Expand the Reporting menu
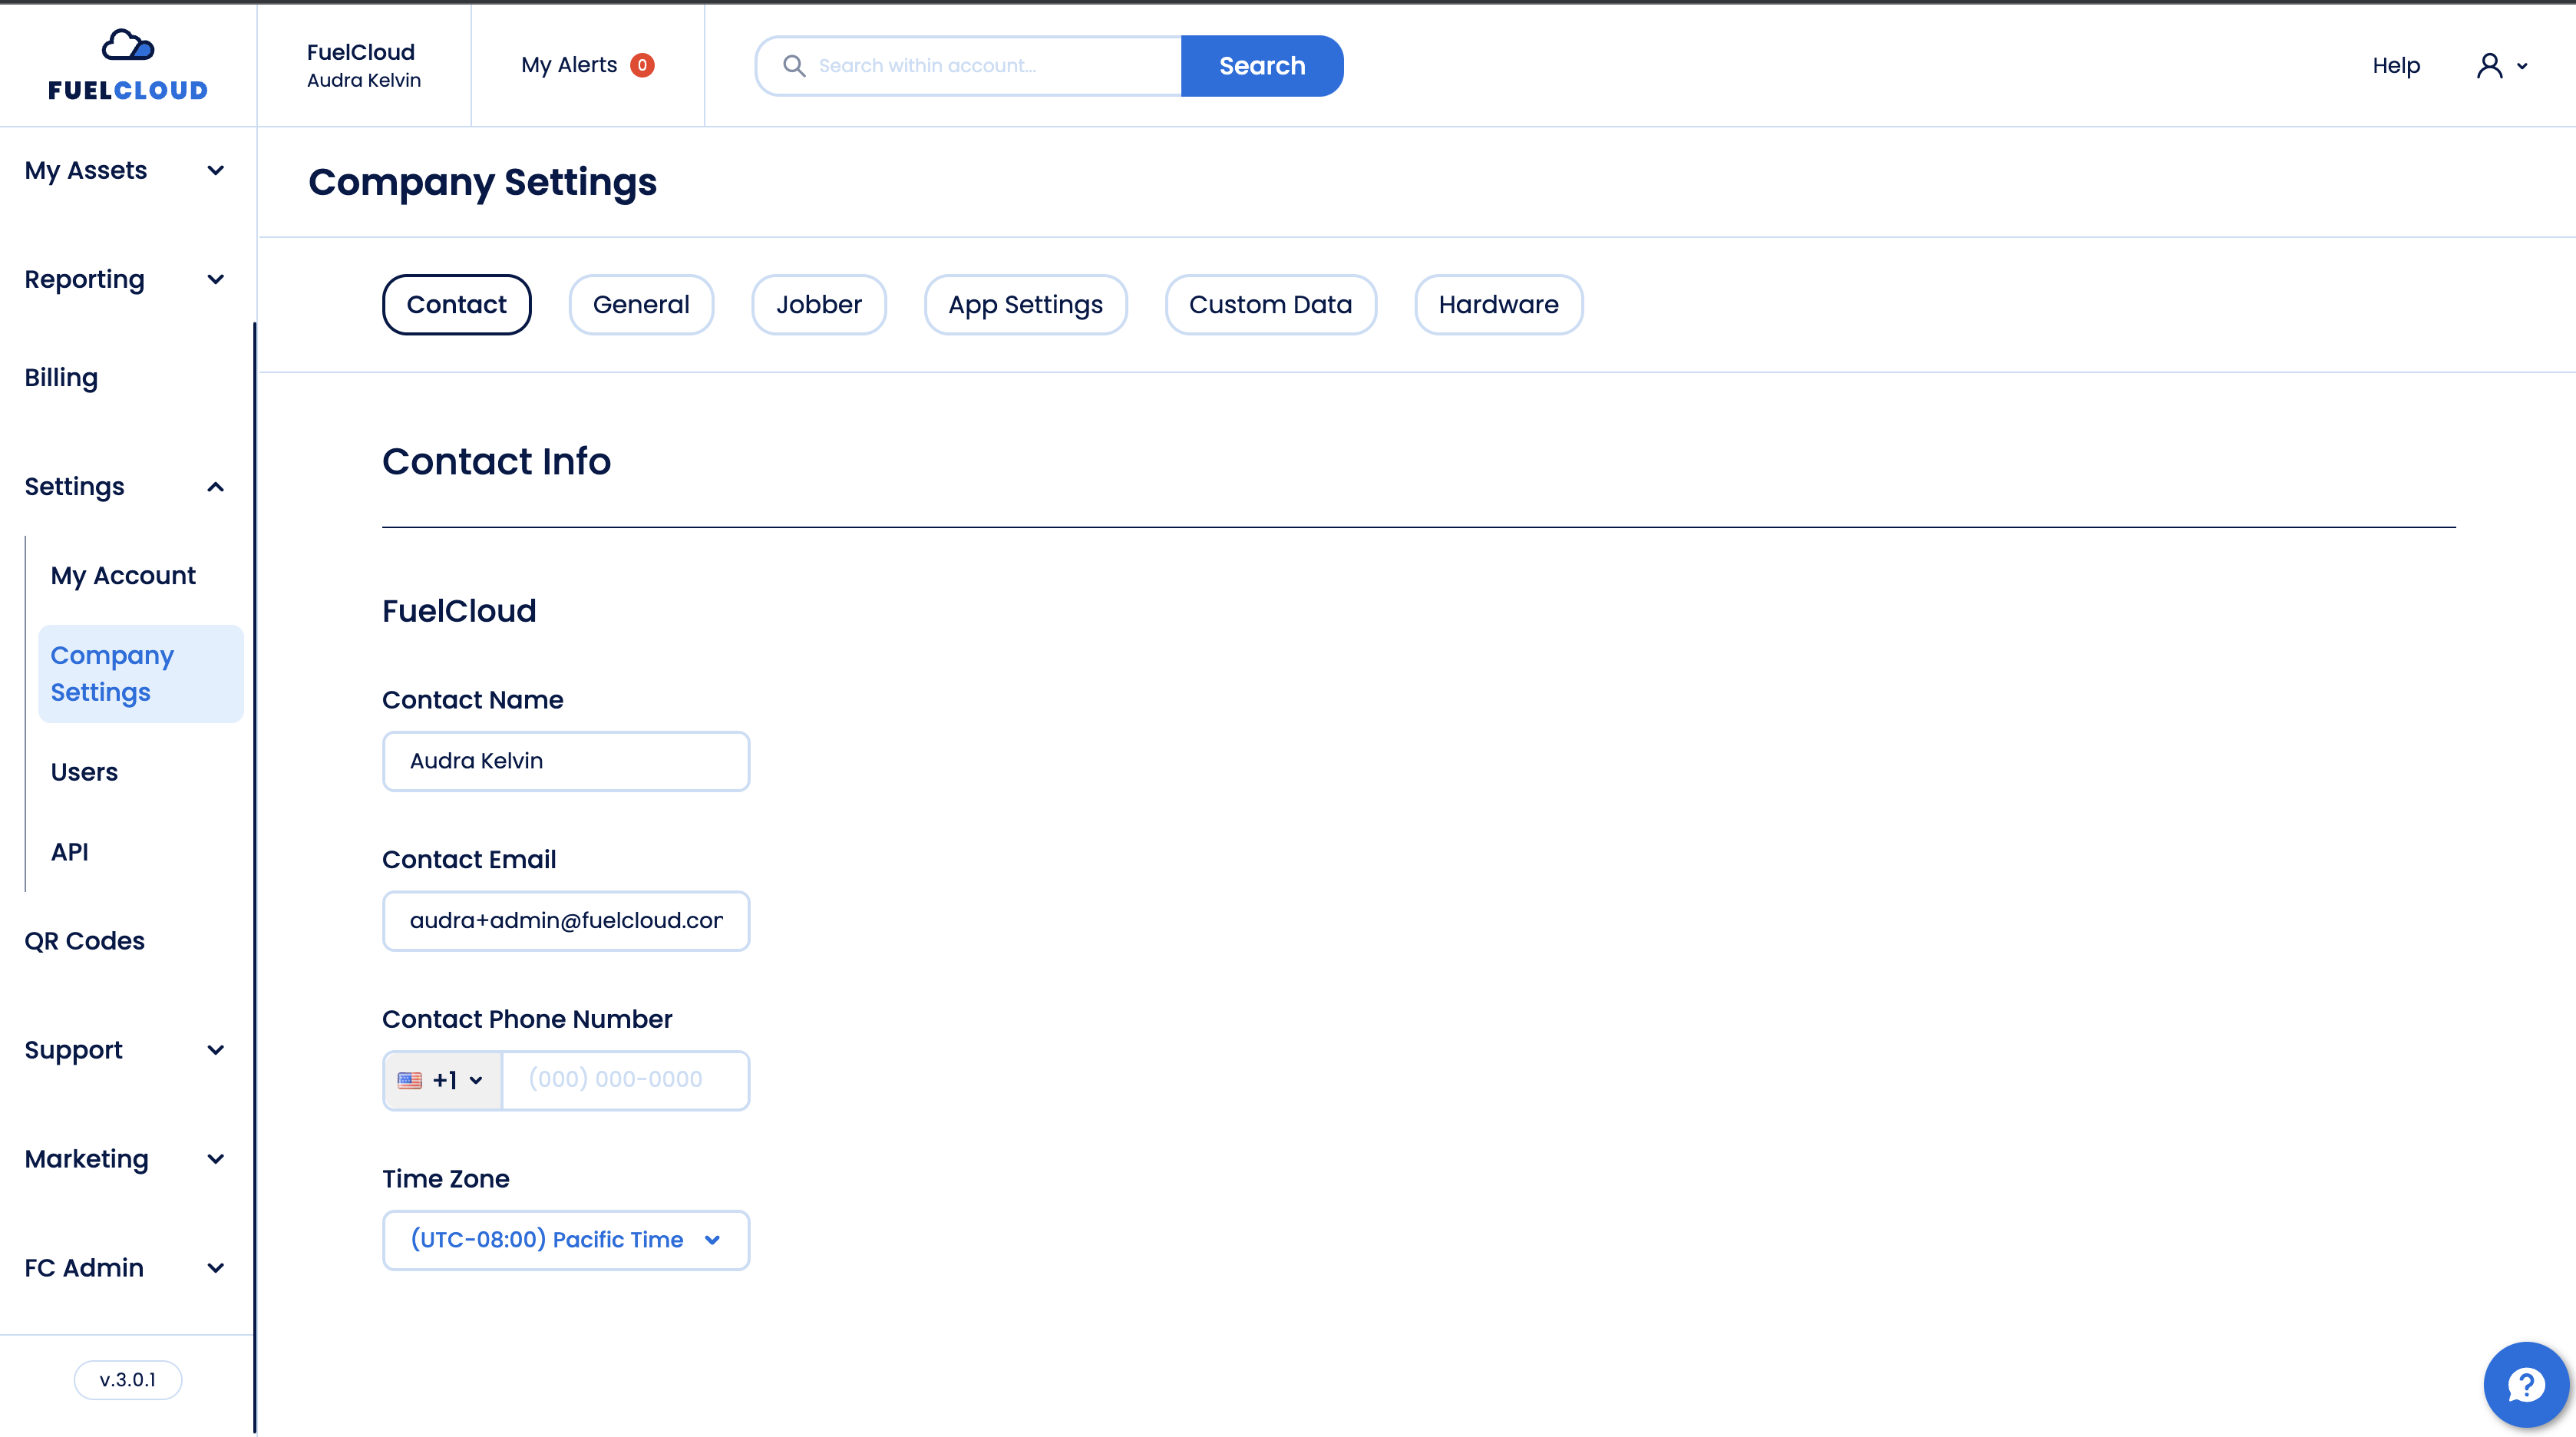This screenshot has height=1437, width=2576. coord(126,279)
